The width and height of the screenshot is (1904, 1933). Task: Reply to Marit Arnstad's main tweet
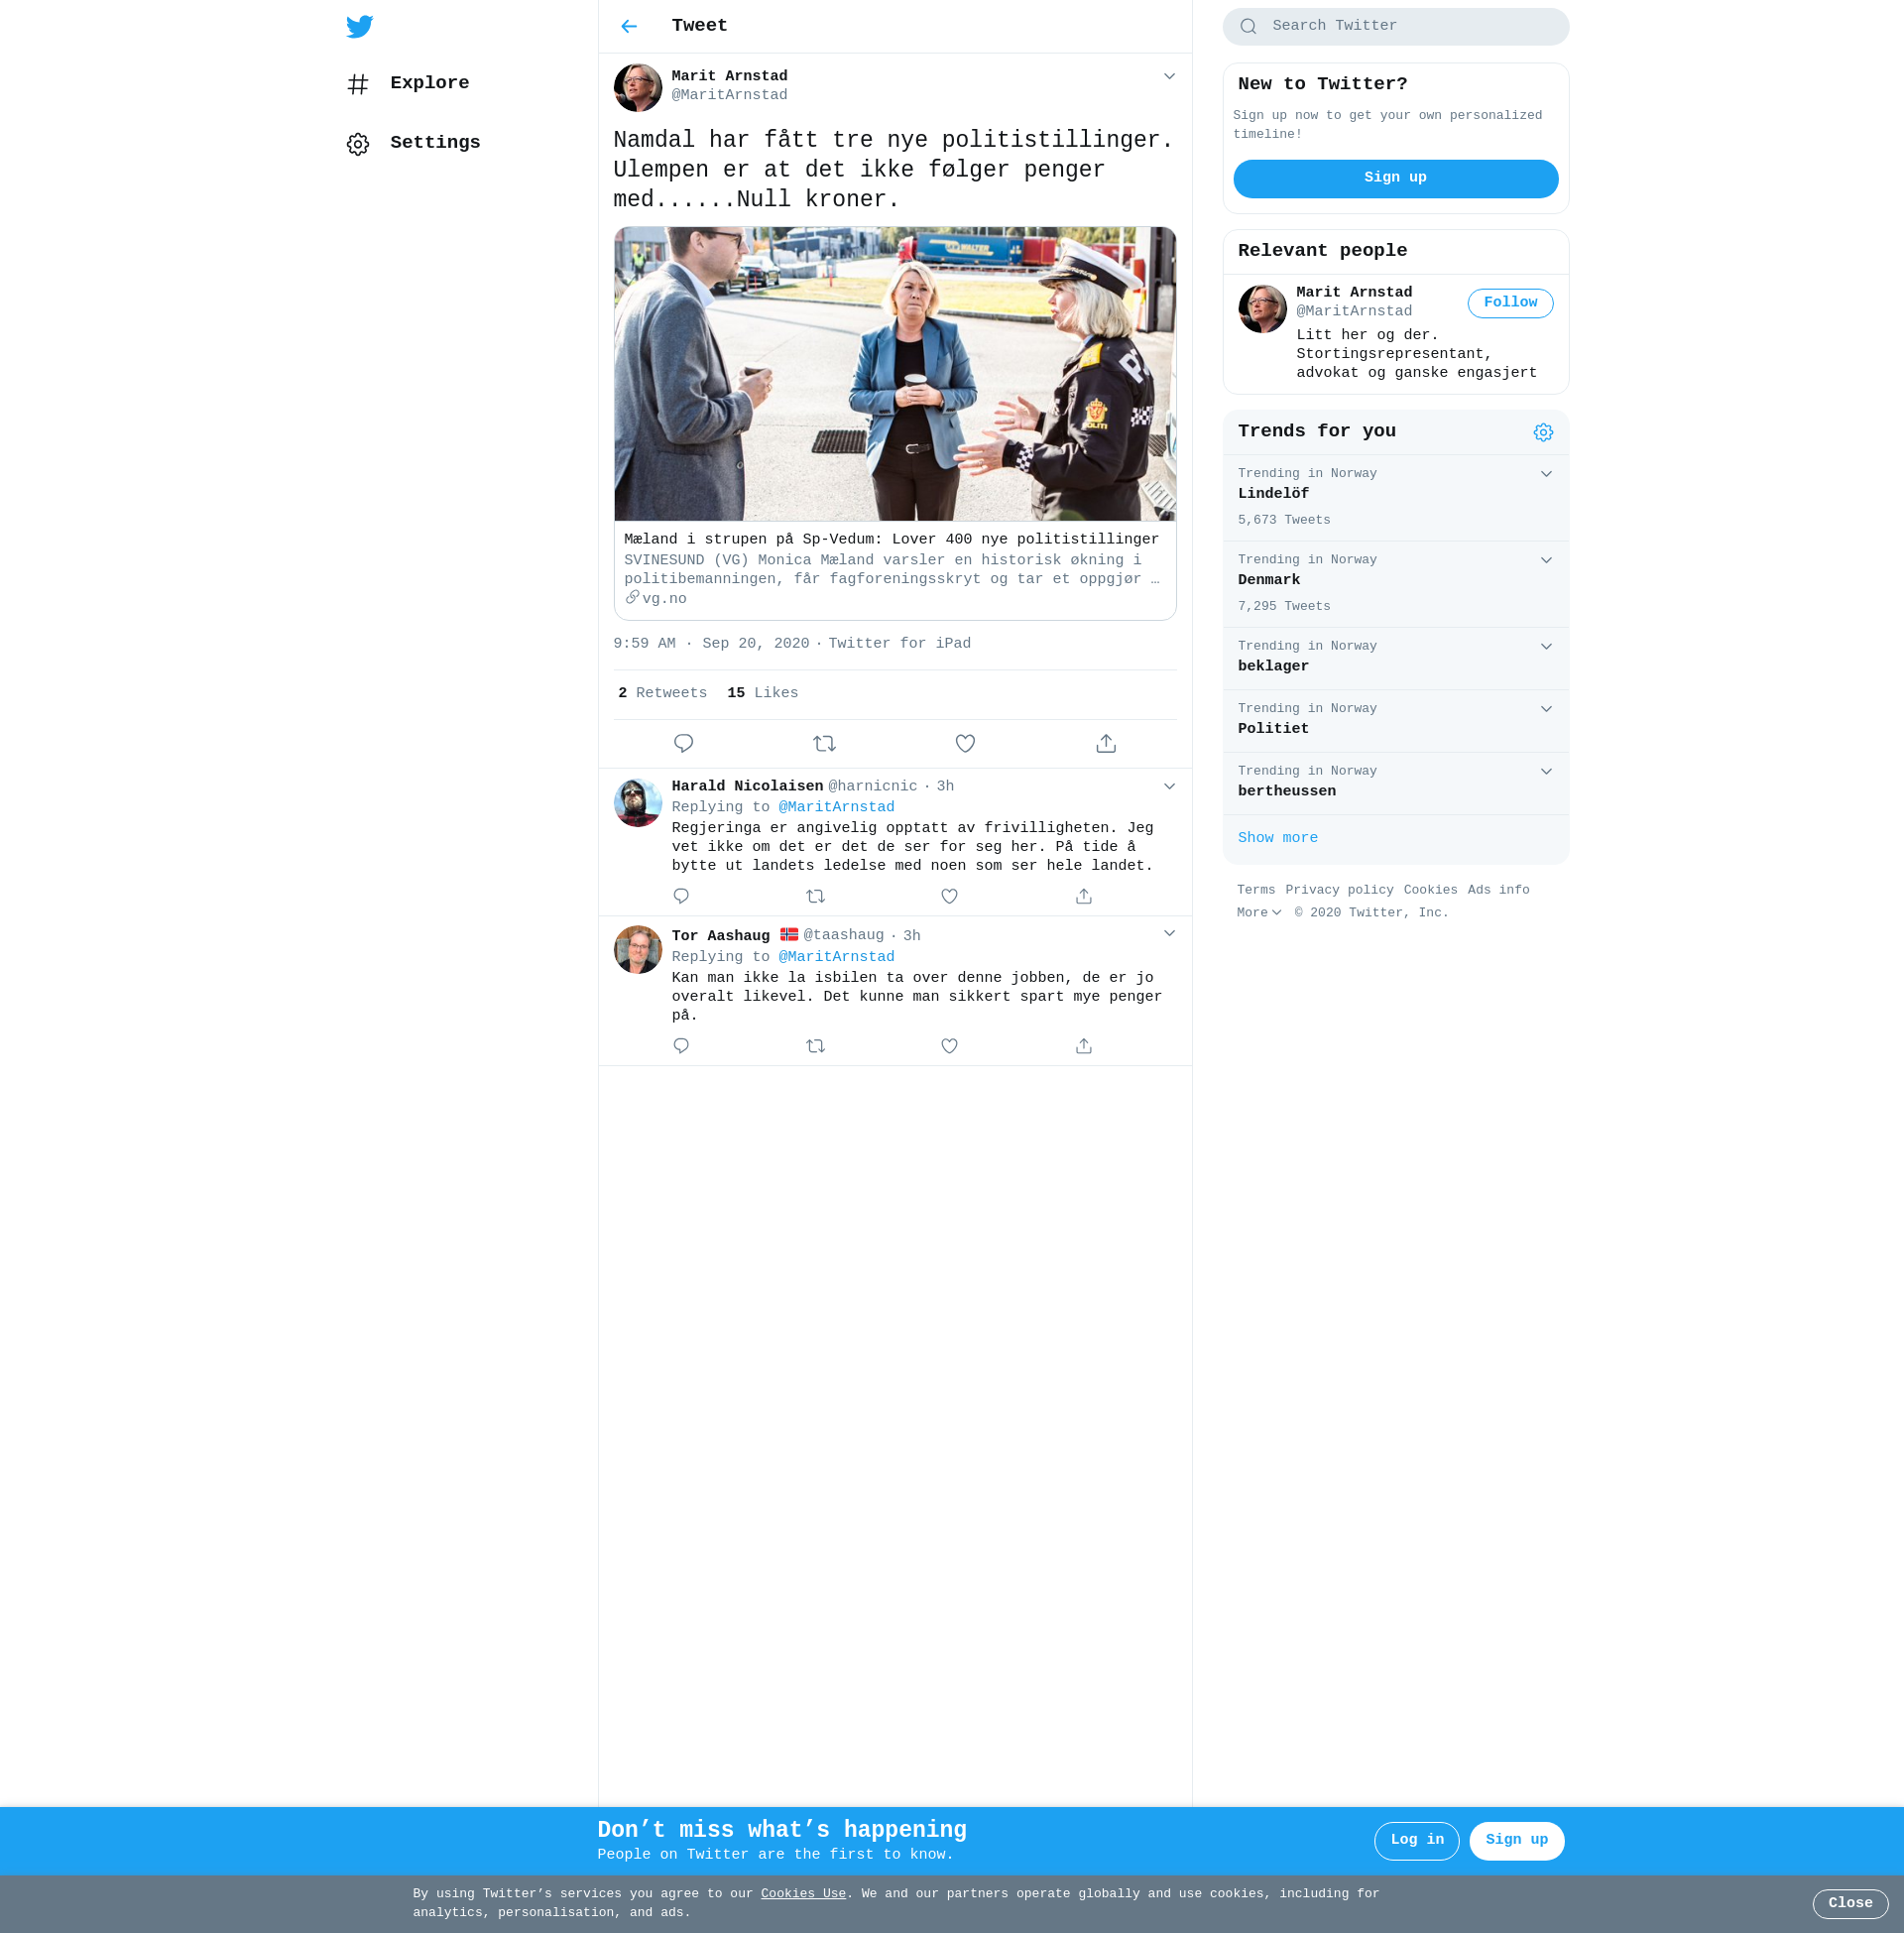point(683,743)
